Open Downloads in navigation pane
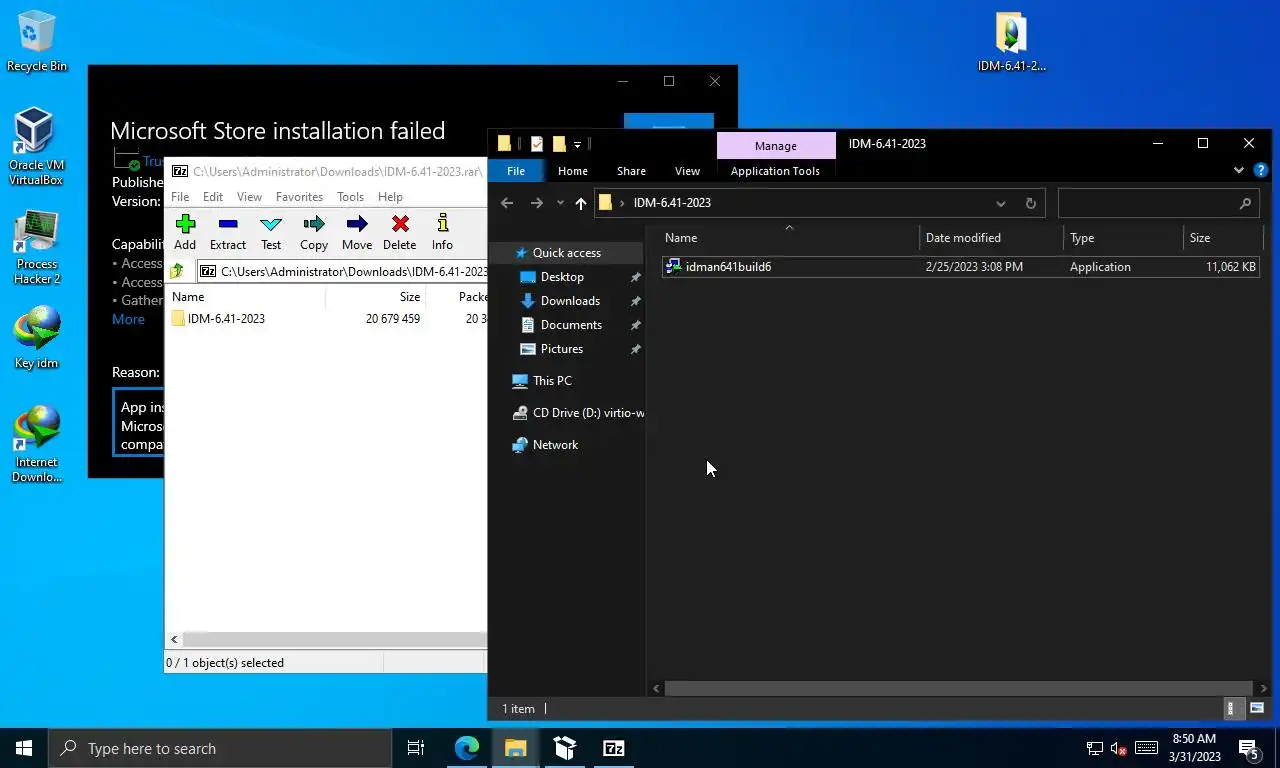1280x768 pixels. click(x=570, y=301)
